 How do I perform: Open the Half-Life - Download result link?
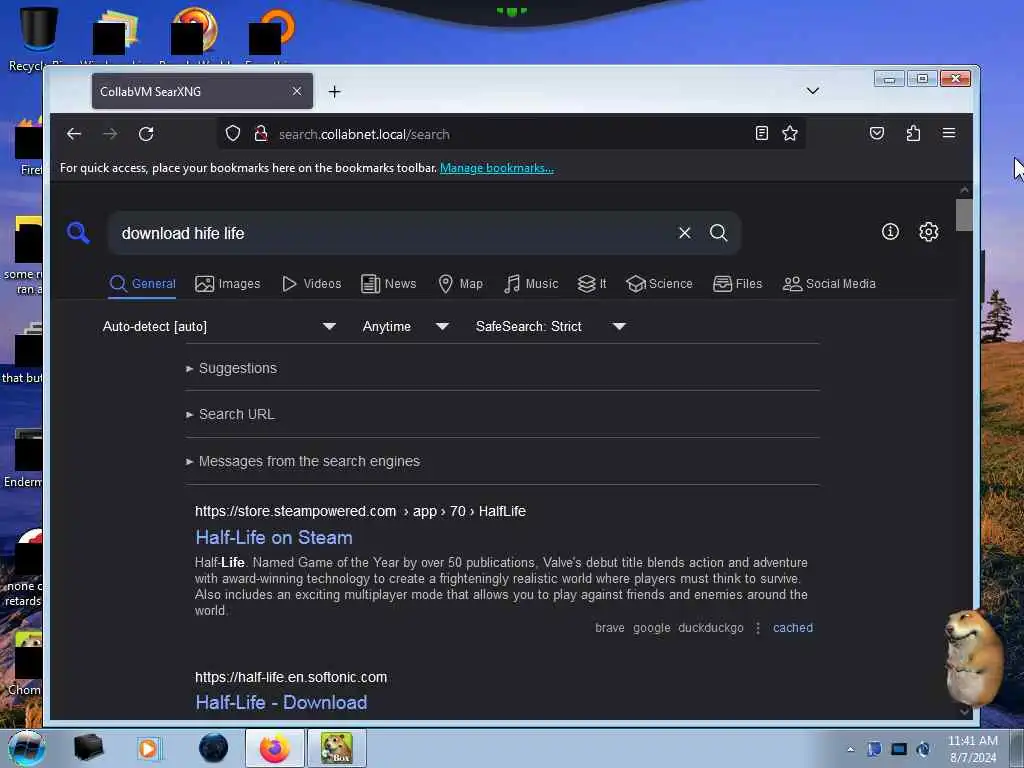281,703
